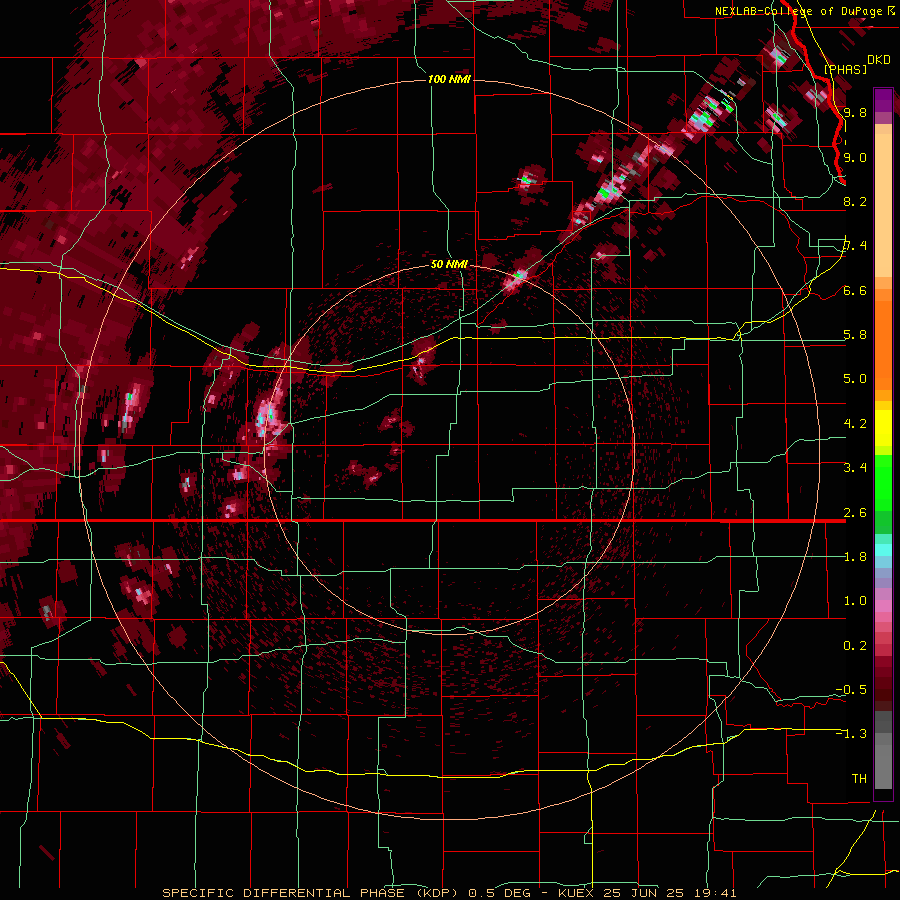
Task: Click the [PHAS] label above color bar
Action: click(x=845, y=69)
